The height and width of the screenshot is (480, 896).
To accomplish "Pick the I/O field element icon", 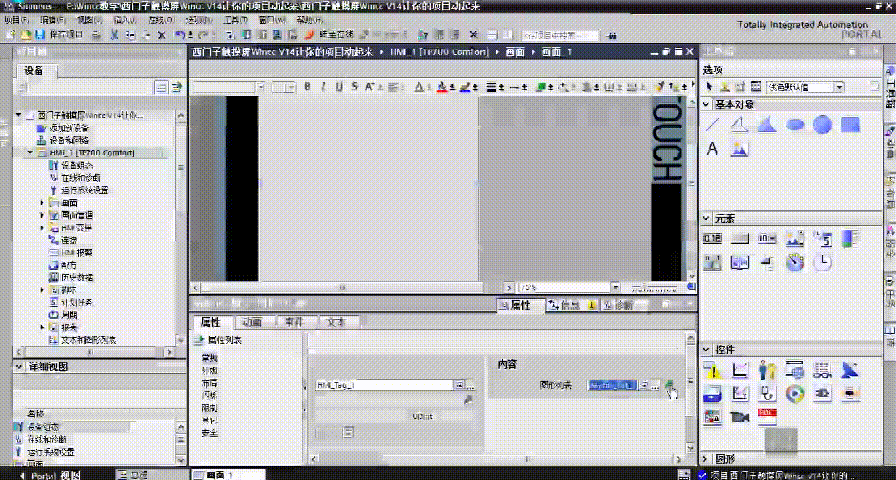I will point(712,238).
